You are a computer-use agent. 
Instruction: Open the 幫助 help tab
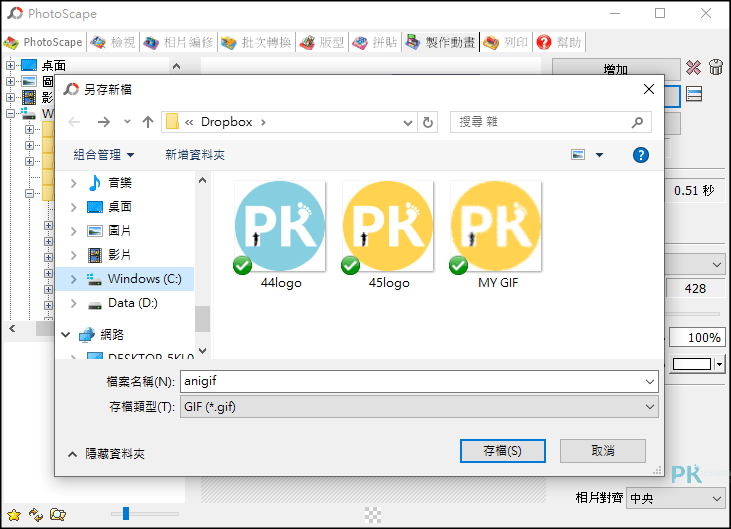pos(559,42)
